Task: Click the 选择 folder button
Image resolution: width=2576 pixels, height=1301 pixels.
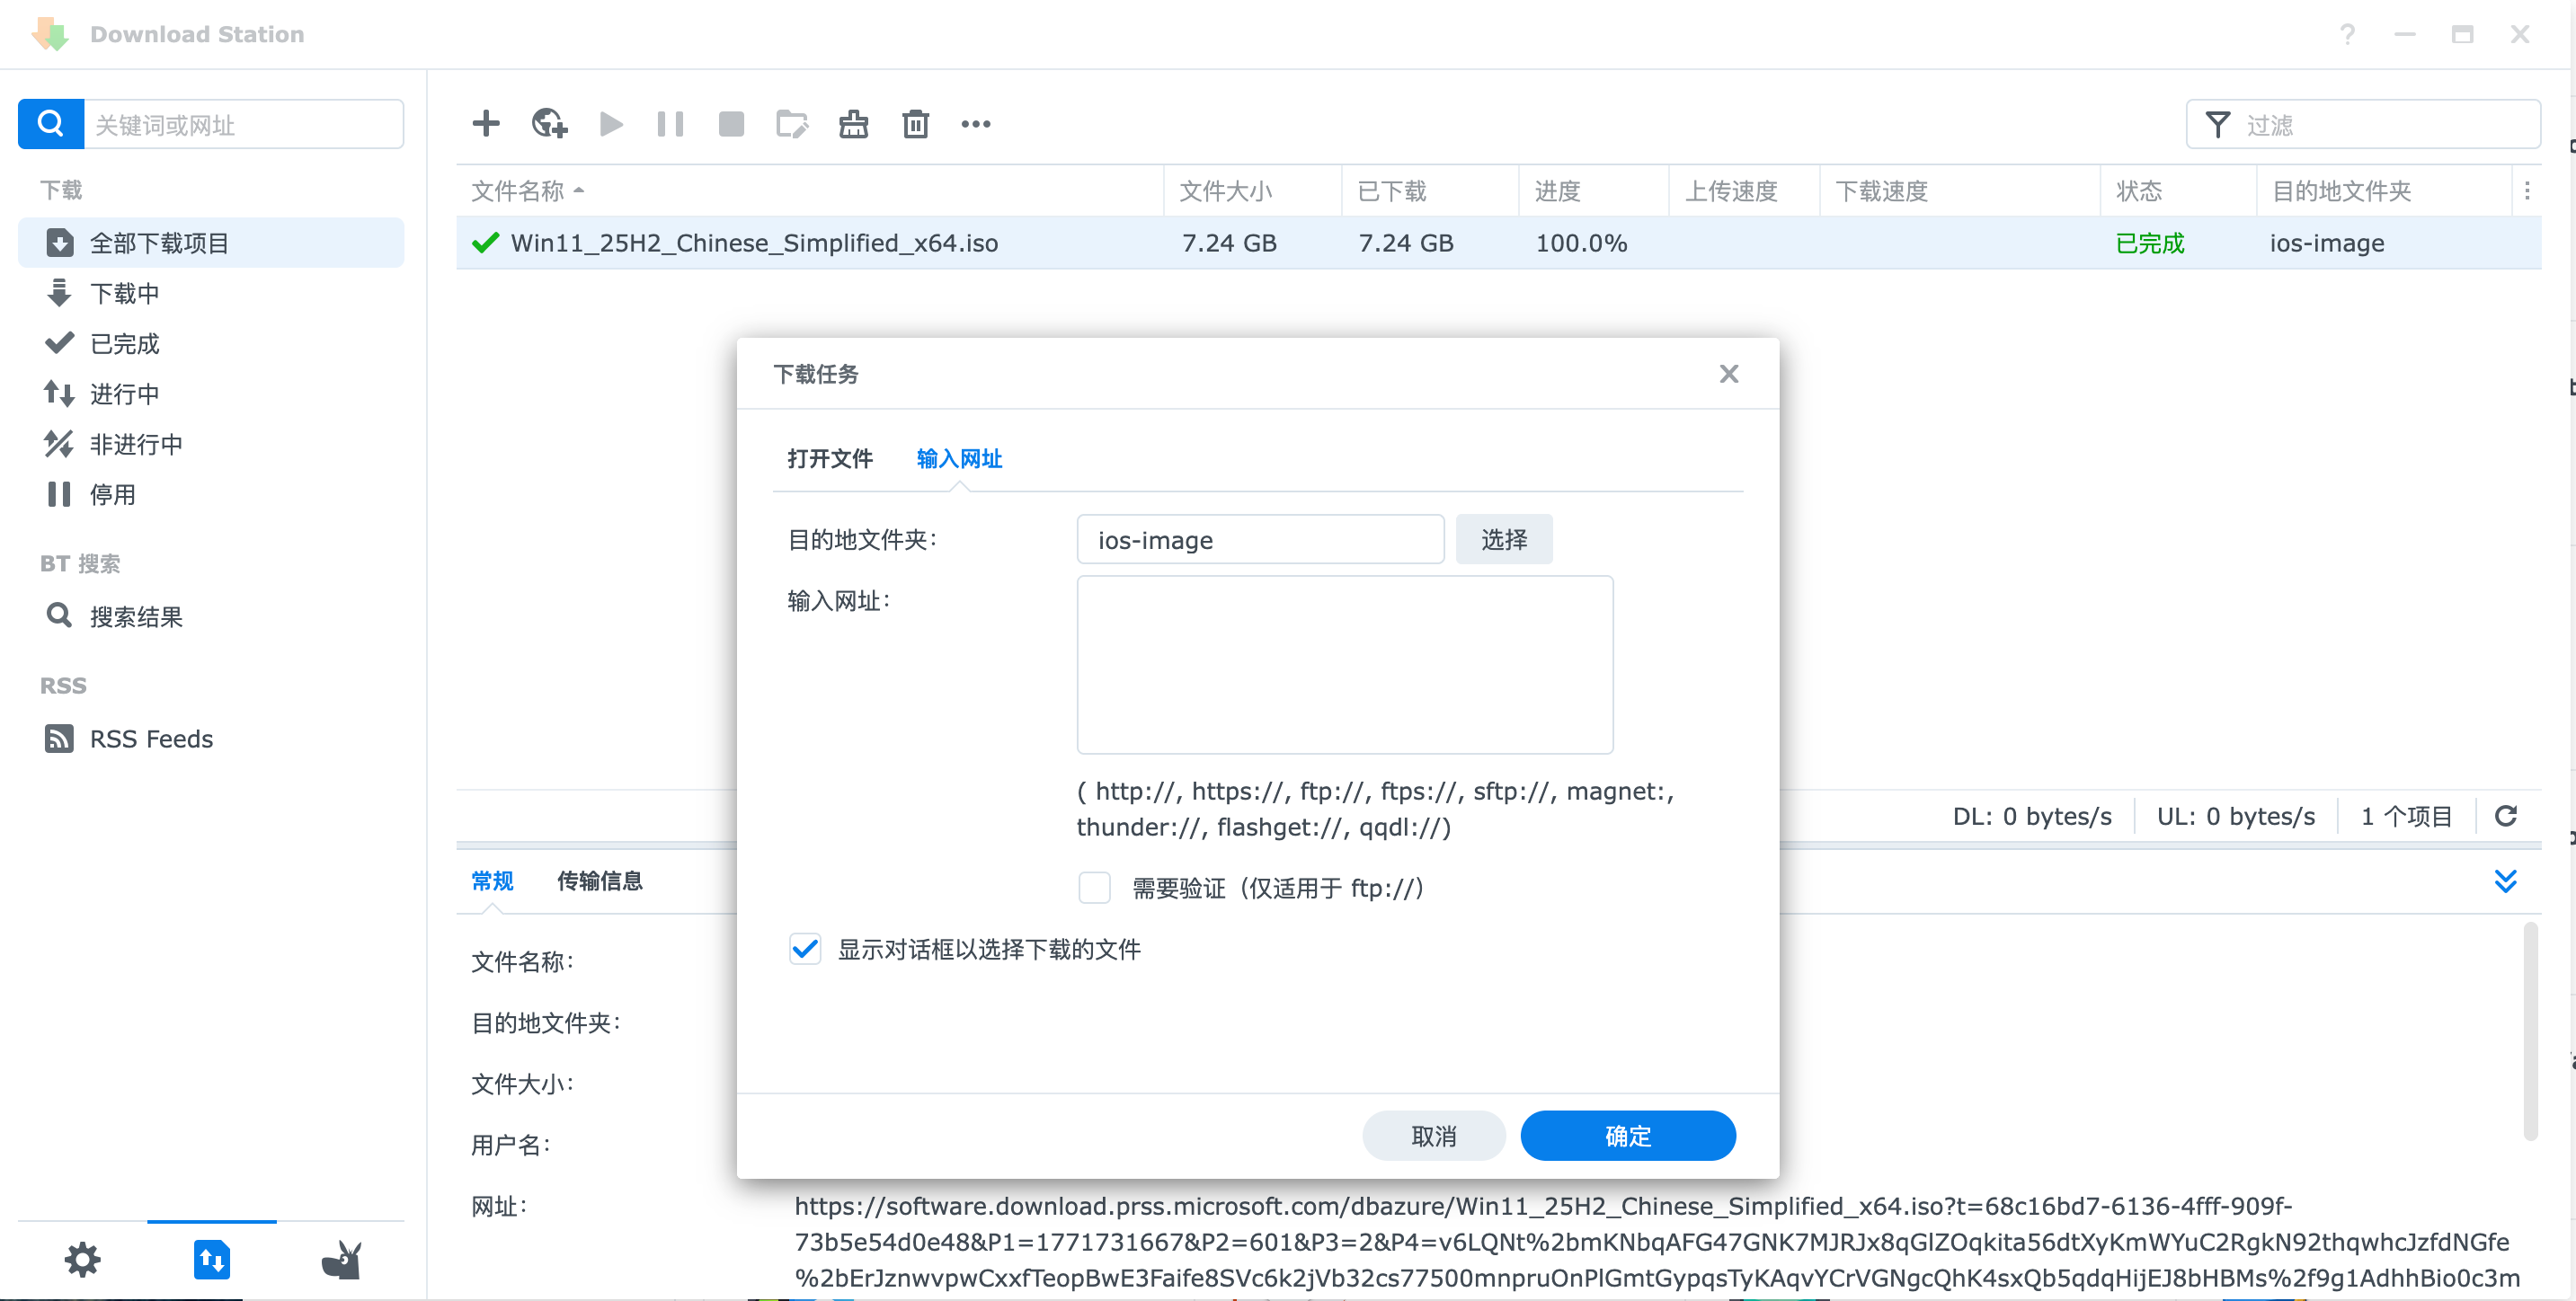Action: click(x=1503, y=540)
